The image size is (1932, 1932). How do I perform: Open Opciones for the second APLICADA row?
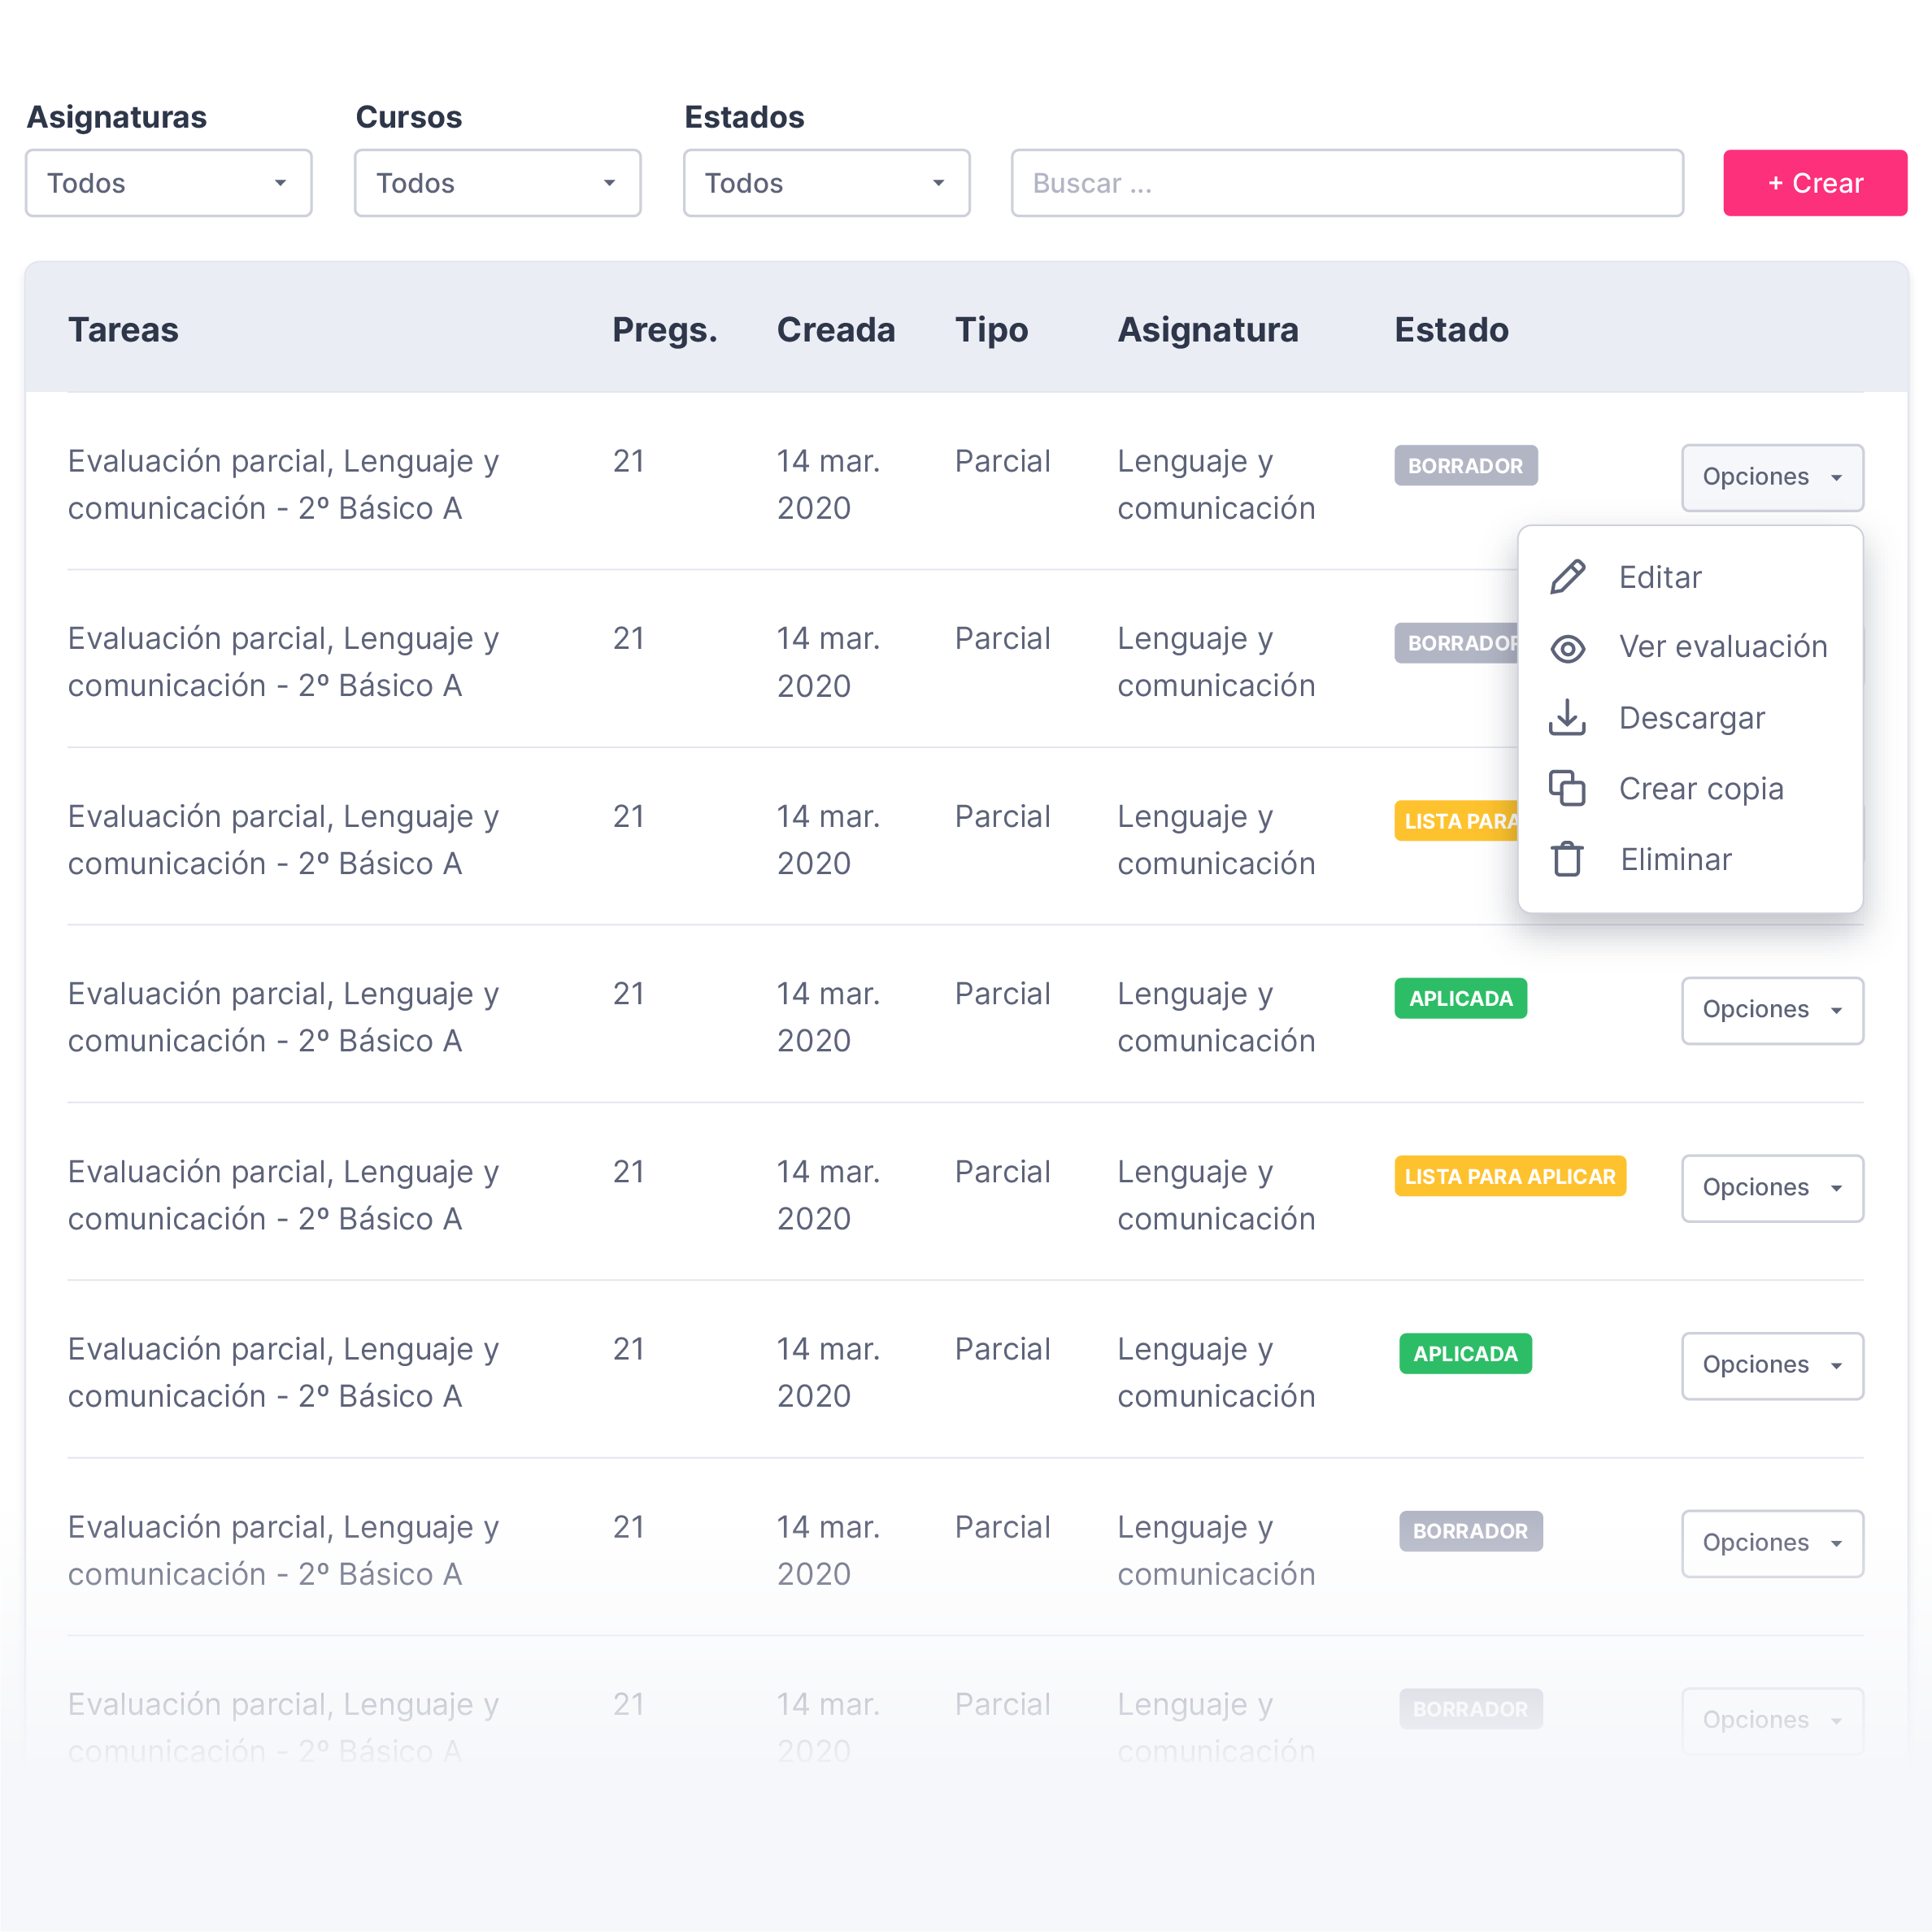click(x=1772, y=1365)
